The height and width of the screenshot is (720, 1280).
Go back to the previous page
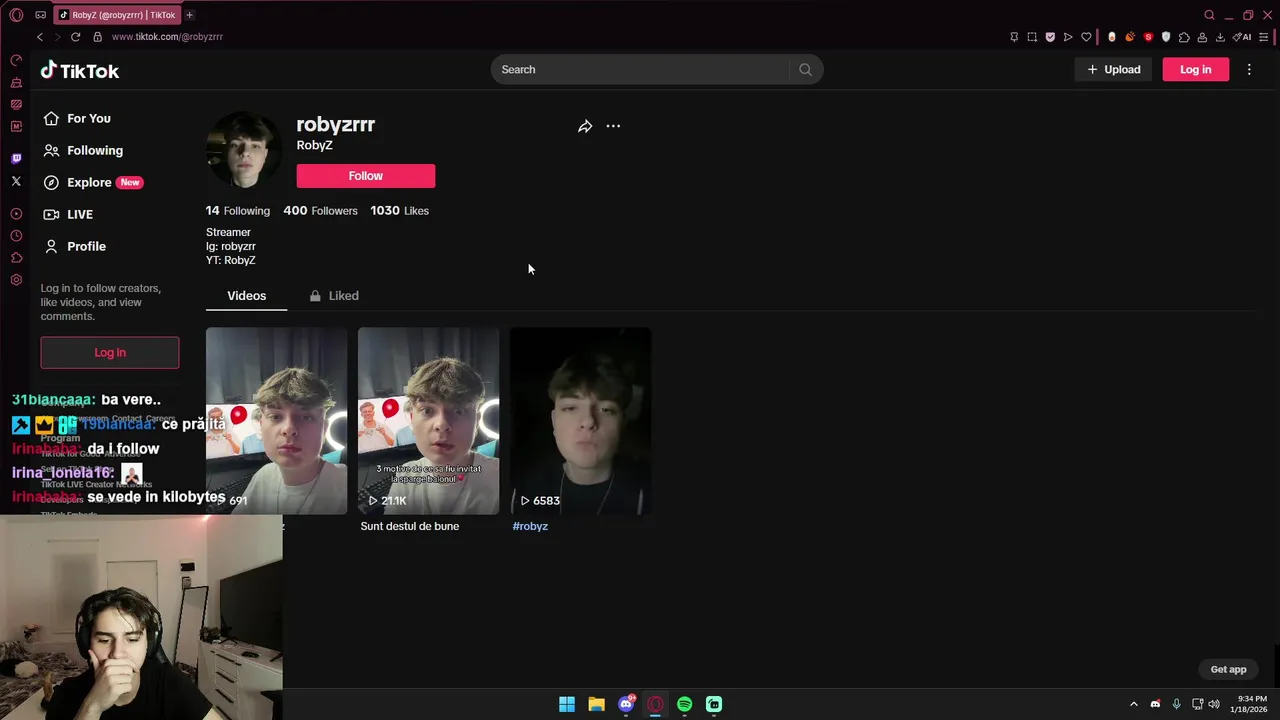40,37
